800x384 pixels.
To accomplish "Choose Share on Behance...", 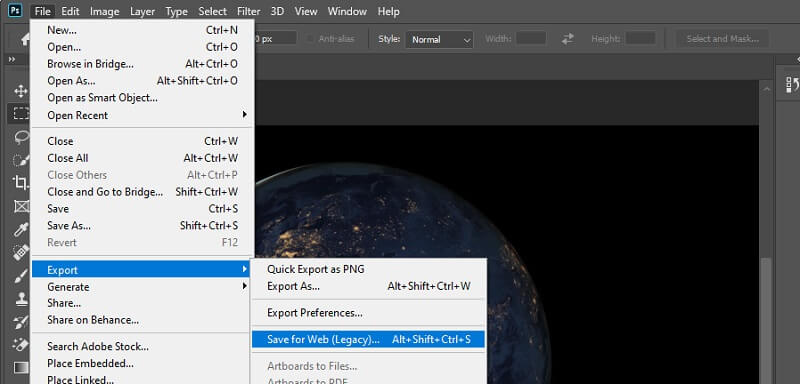I will 141,320.
